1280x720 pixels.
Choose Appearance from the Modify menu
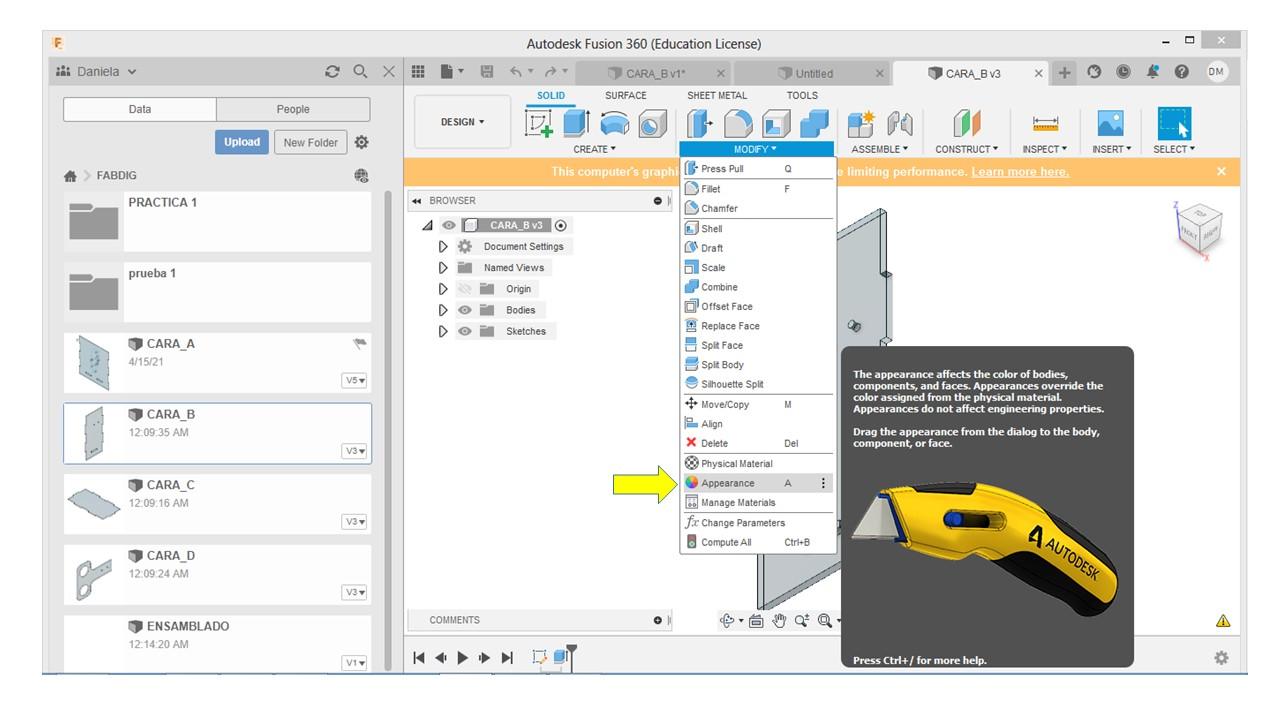tap(757, 483)
